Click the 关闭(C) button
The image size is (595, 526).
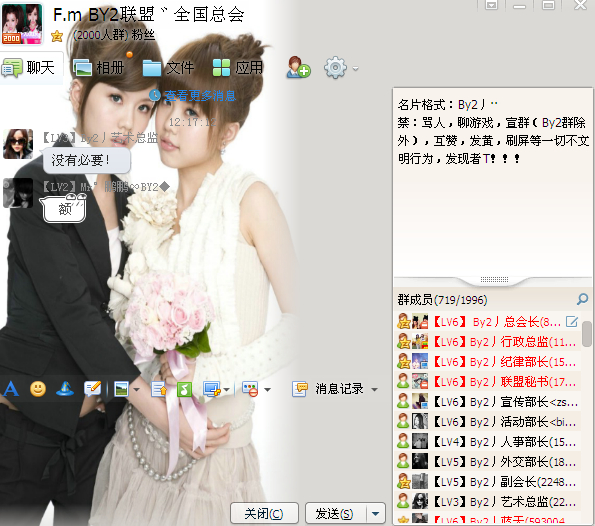click(x=264, y=514)
